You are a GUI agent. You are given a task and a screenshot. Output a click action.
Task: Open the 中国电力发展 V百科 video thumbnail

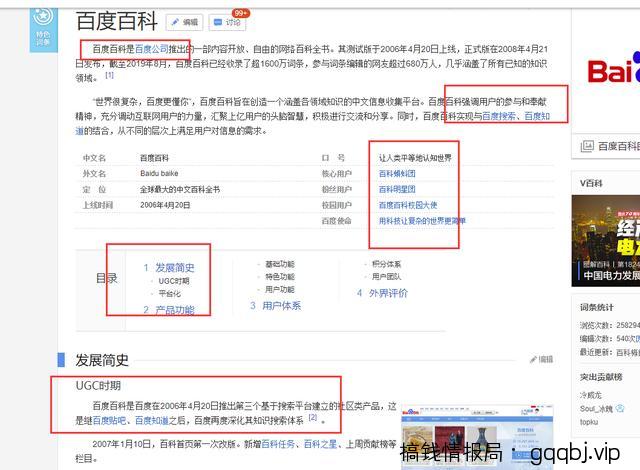coord(606,241)
